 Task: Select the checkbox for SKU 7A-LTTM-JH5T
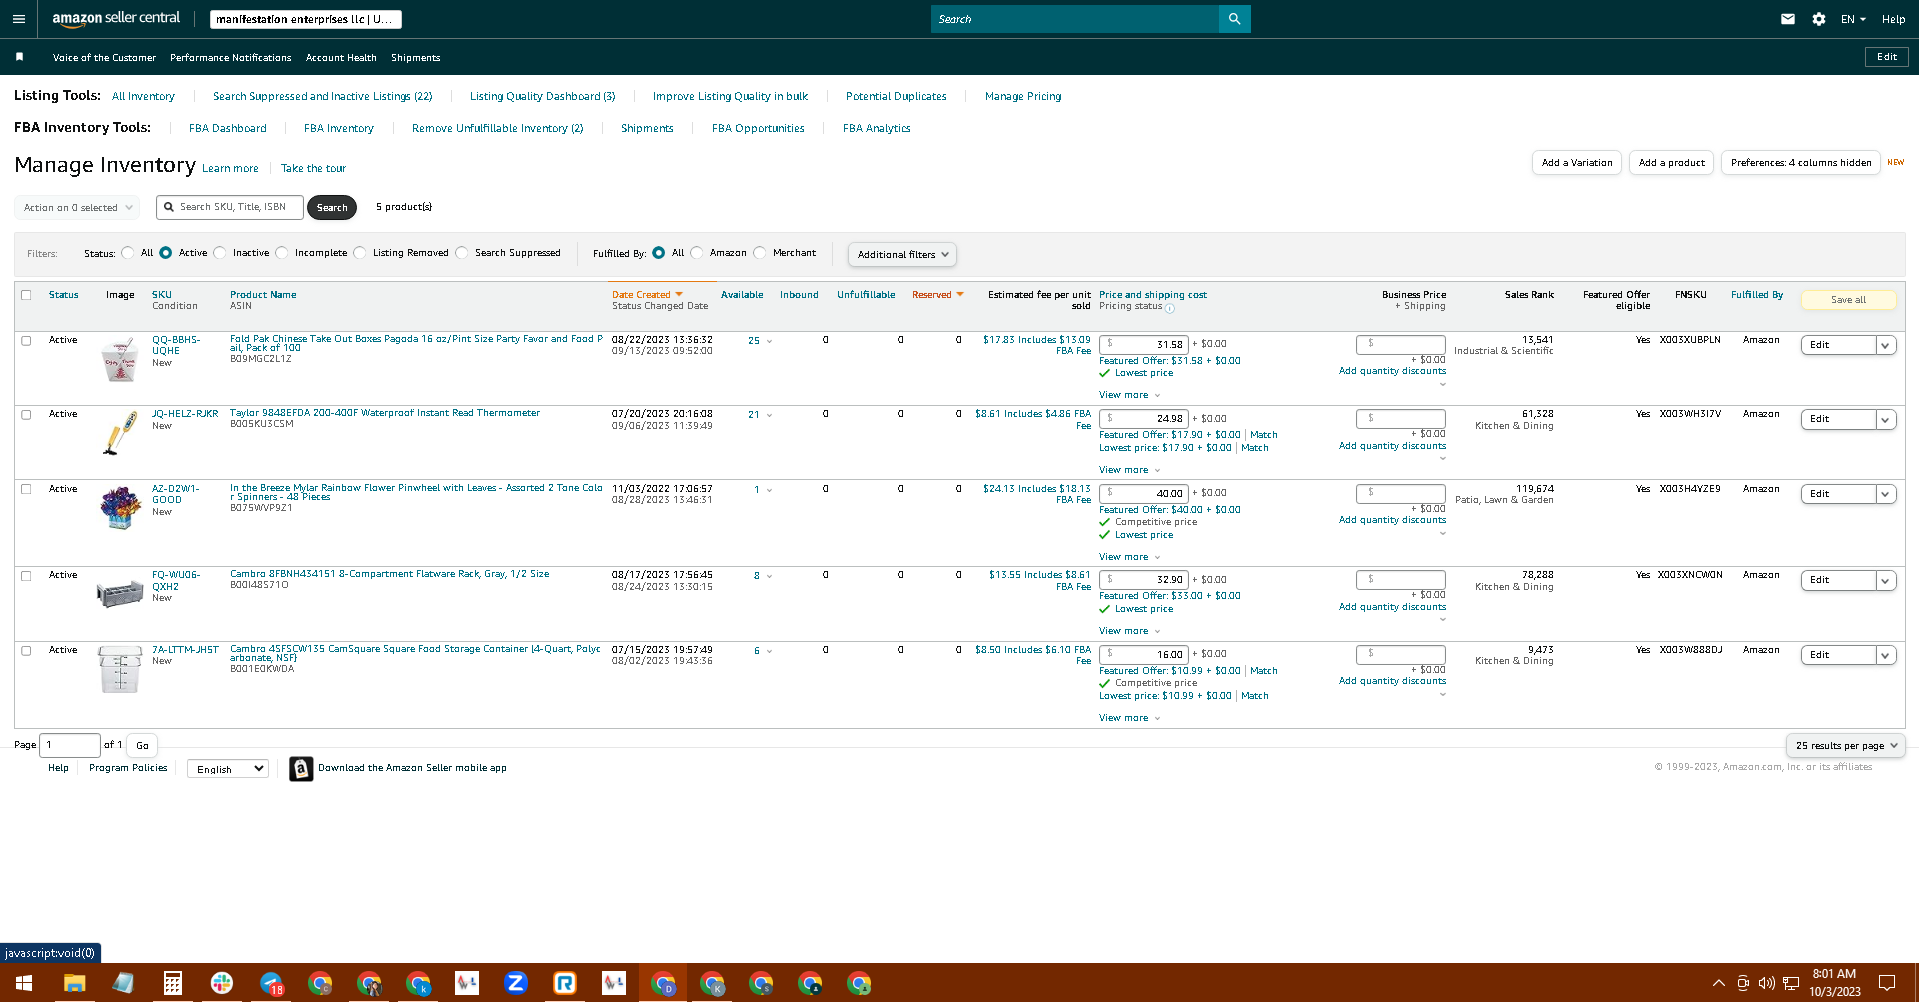(x=26, y=650)
